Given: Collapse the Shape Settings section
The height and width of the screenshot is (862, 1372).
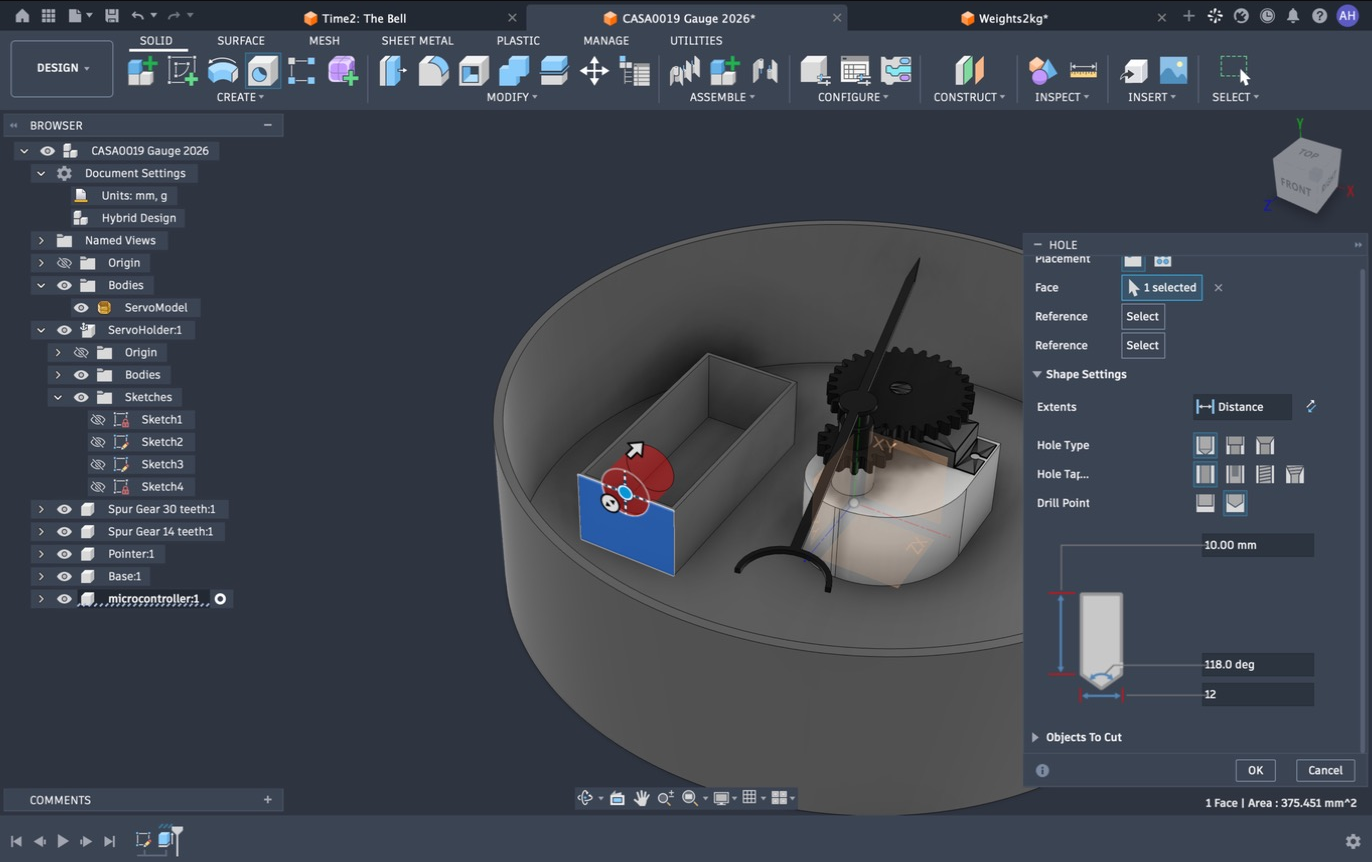Looking at the screenshot, I should pos(1036,374).
